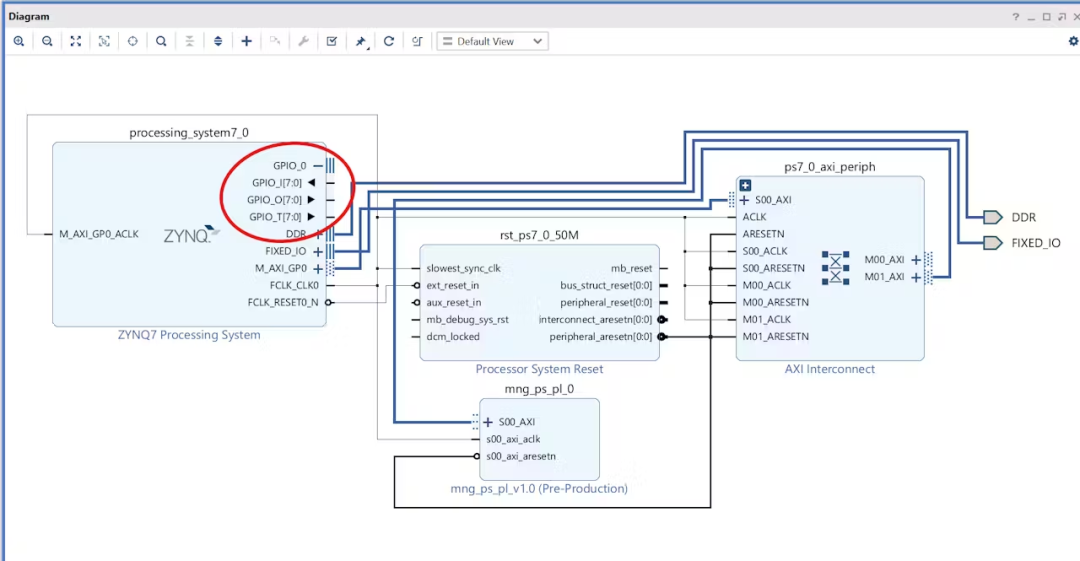Select the crossbar symbol in AXI Interconnect

click(x=835, y=268)
